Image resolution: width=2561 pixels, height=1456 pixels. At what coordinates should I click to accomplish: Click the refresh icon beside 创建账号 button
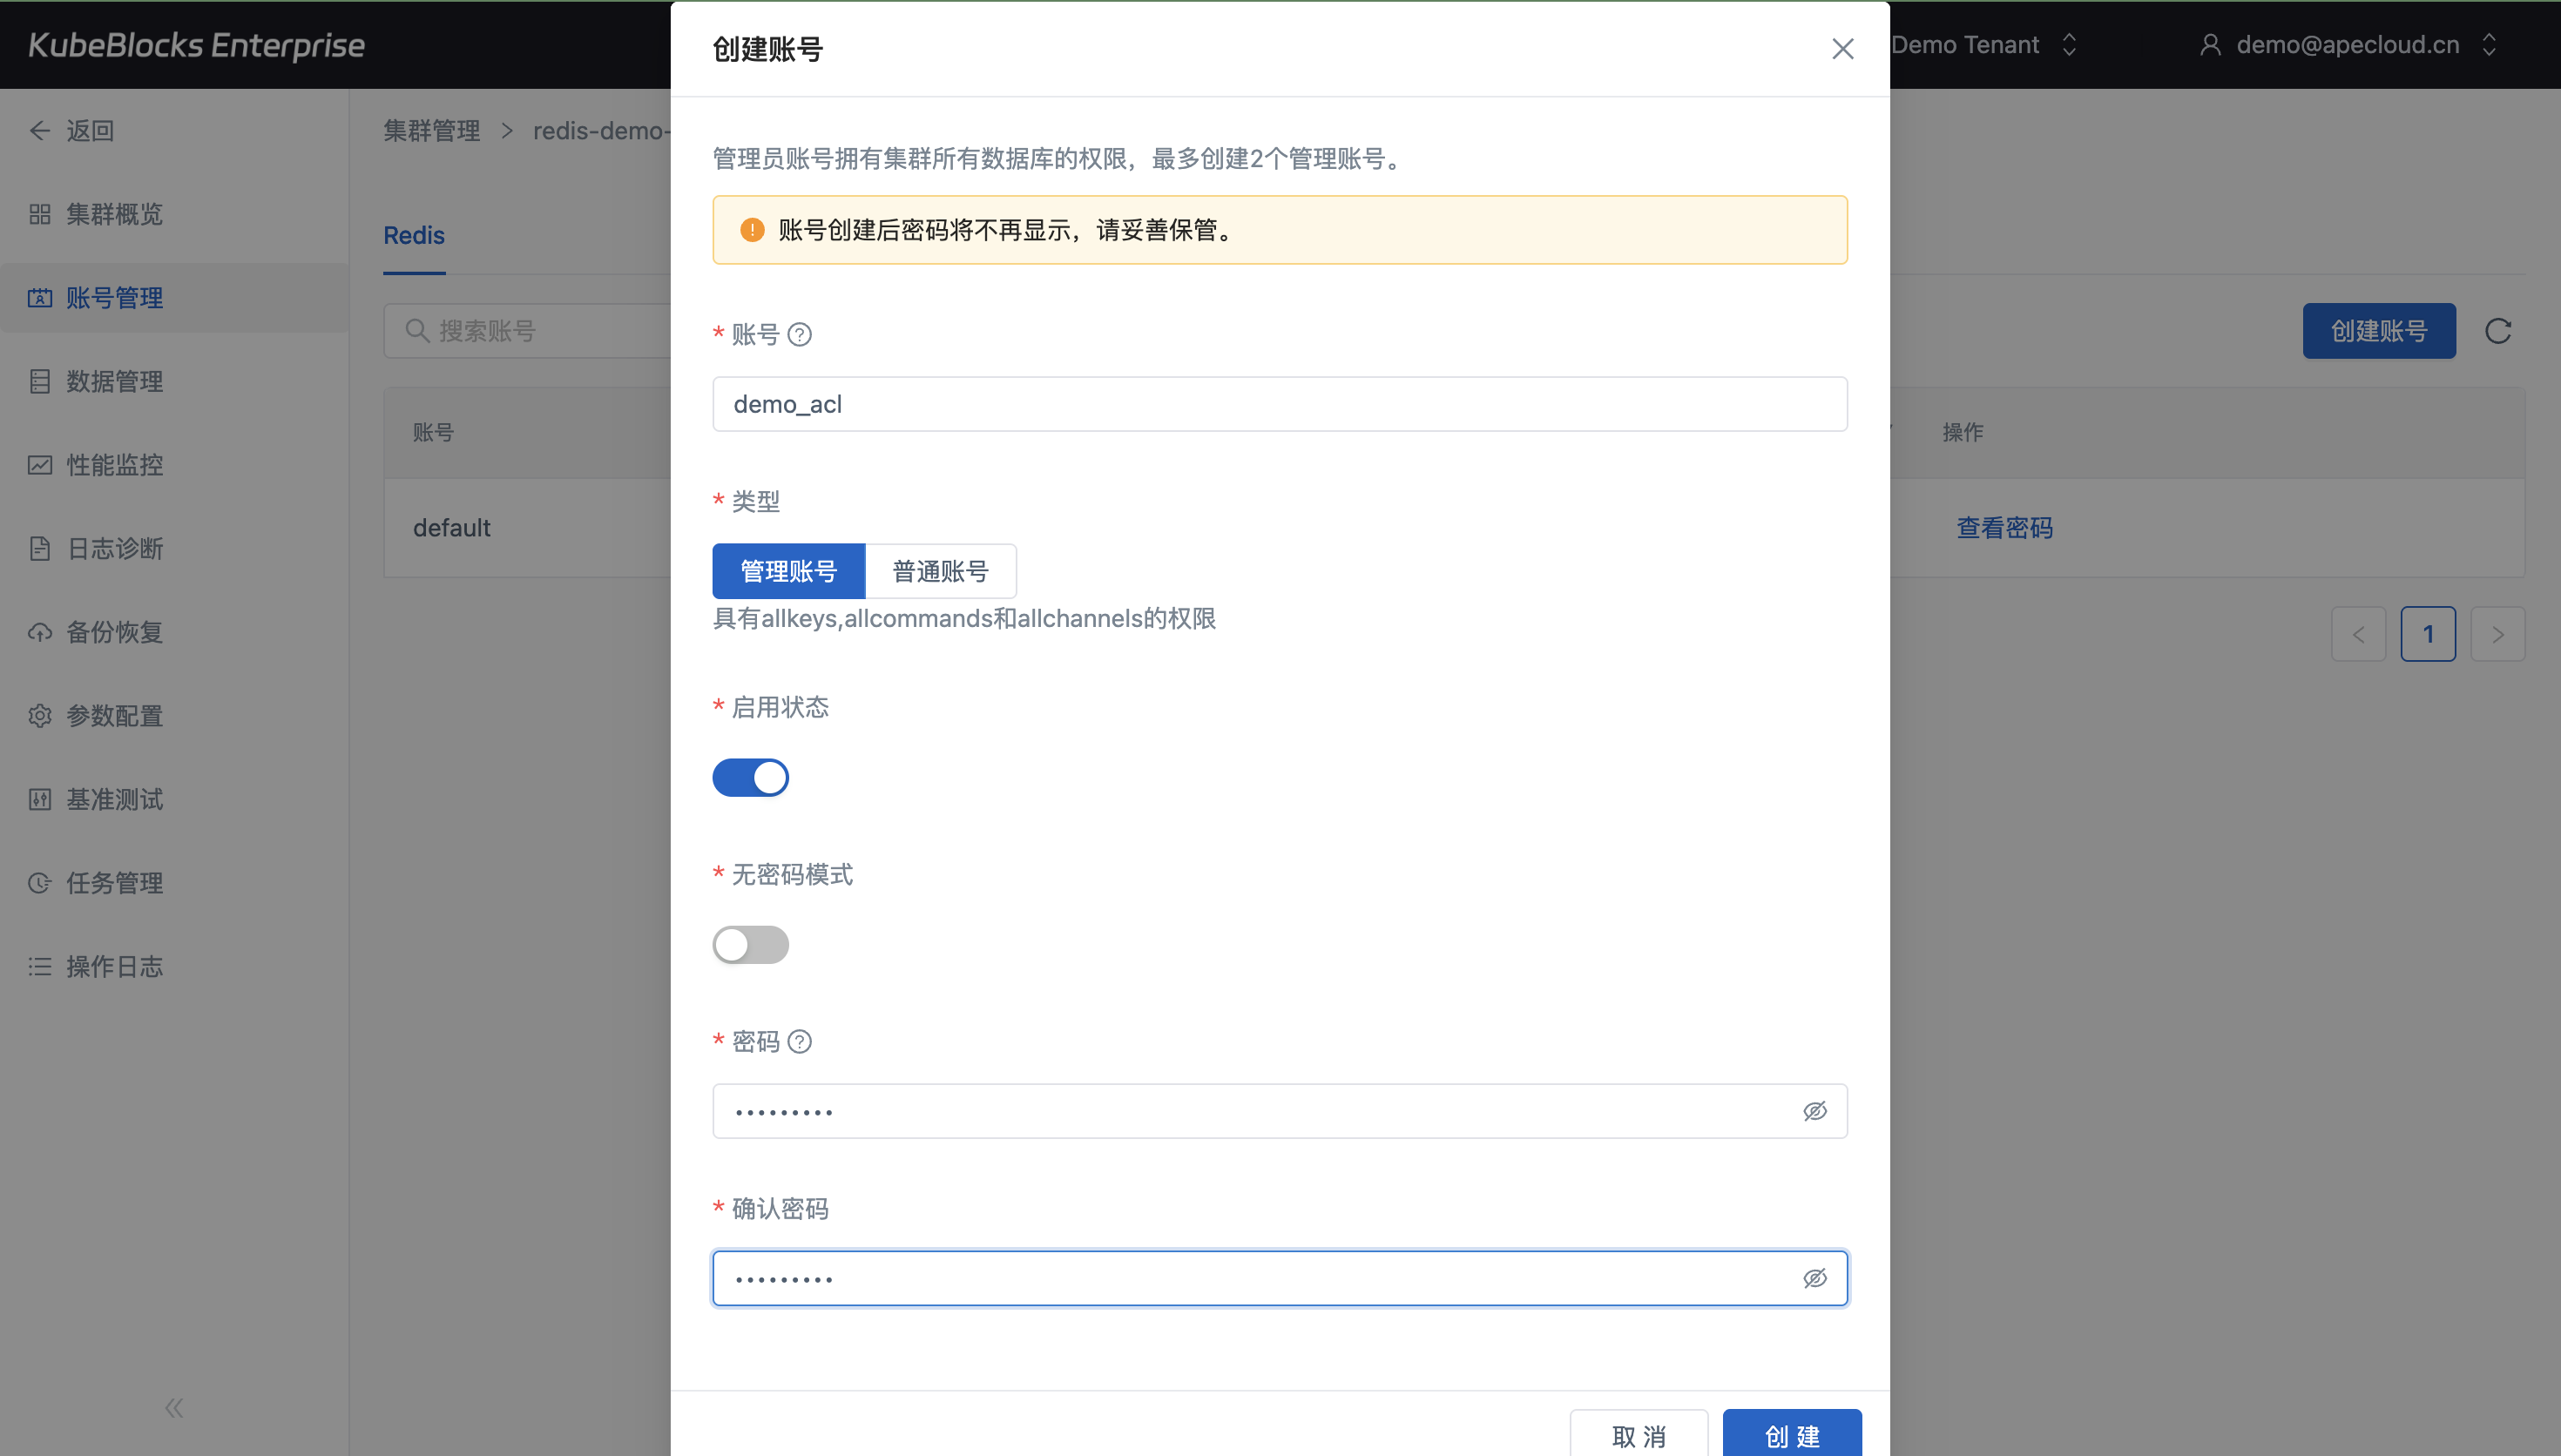pyautogui.click(x=2497, y=331)
